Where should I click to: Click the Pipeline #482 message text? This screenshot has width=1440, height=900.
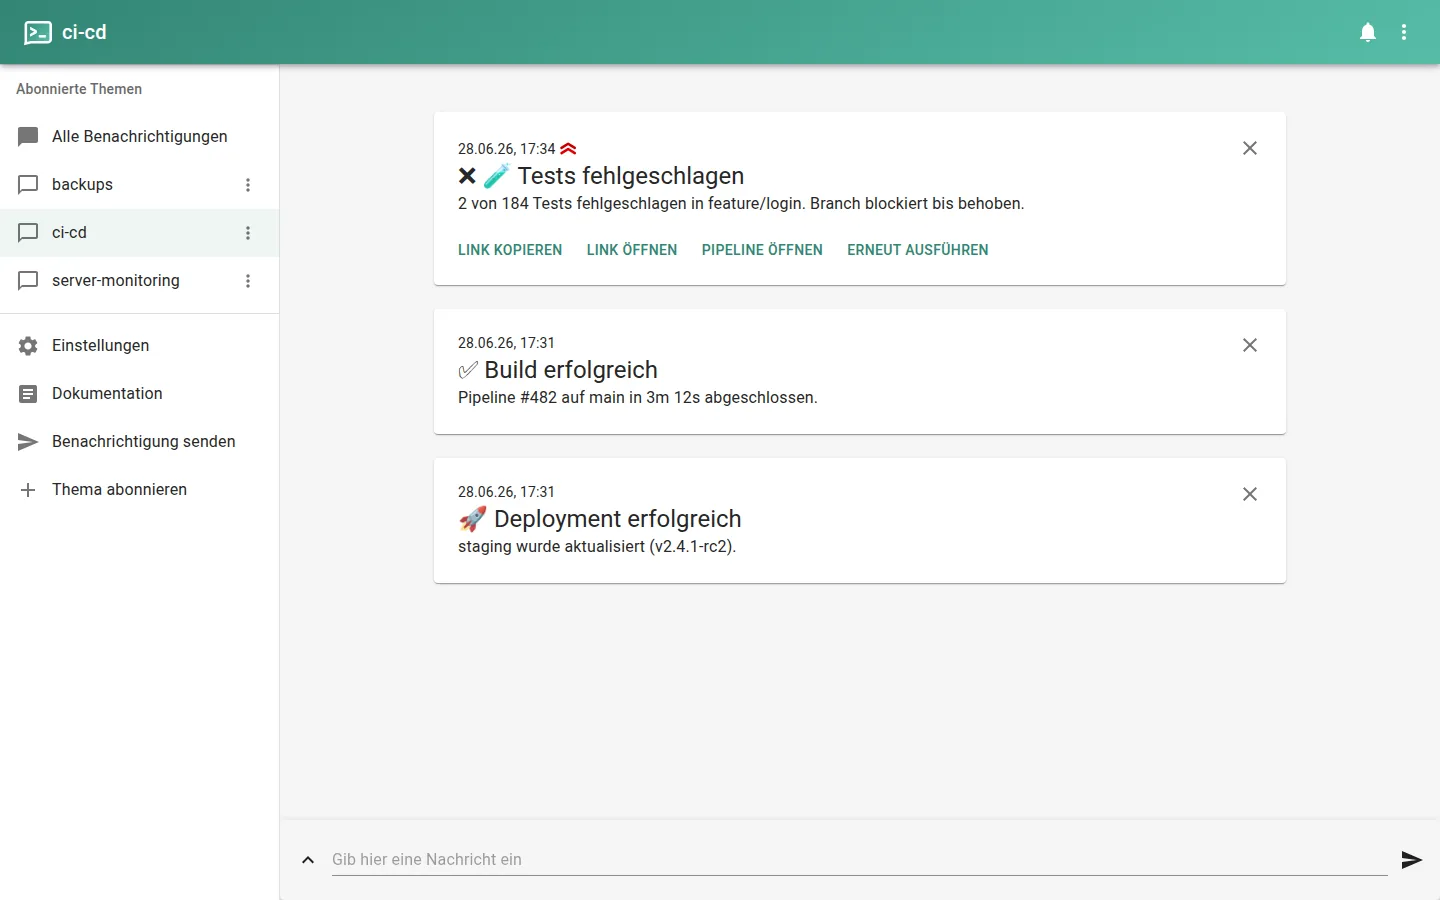pos(638,398)
